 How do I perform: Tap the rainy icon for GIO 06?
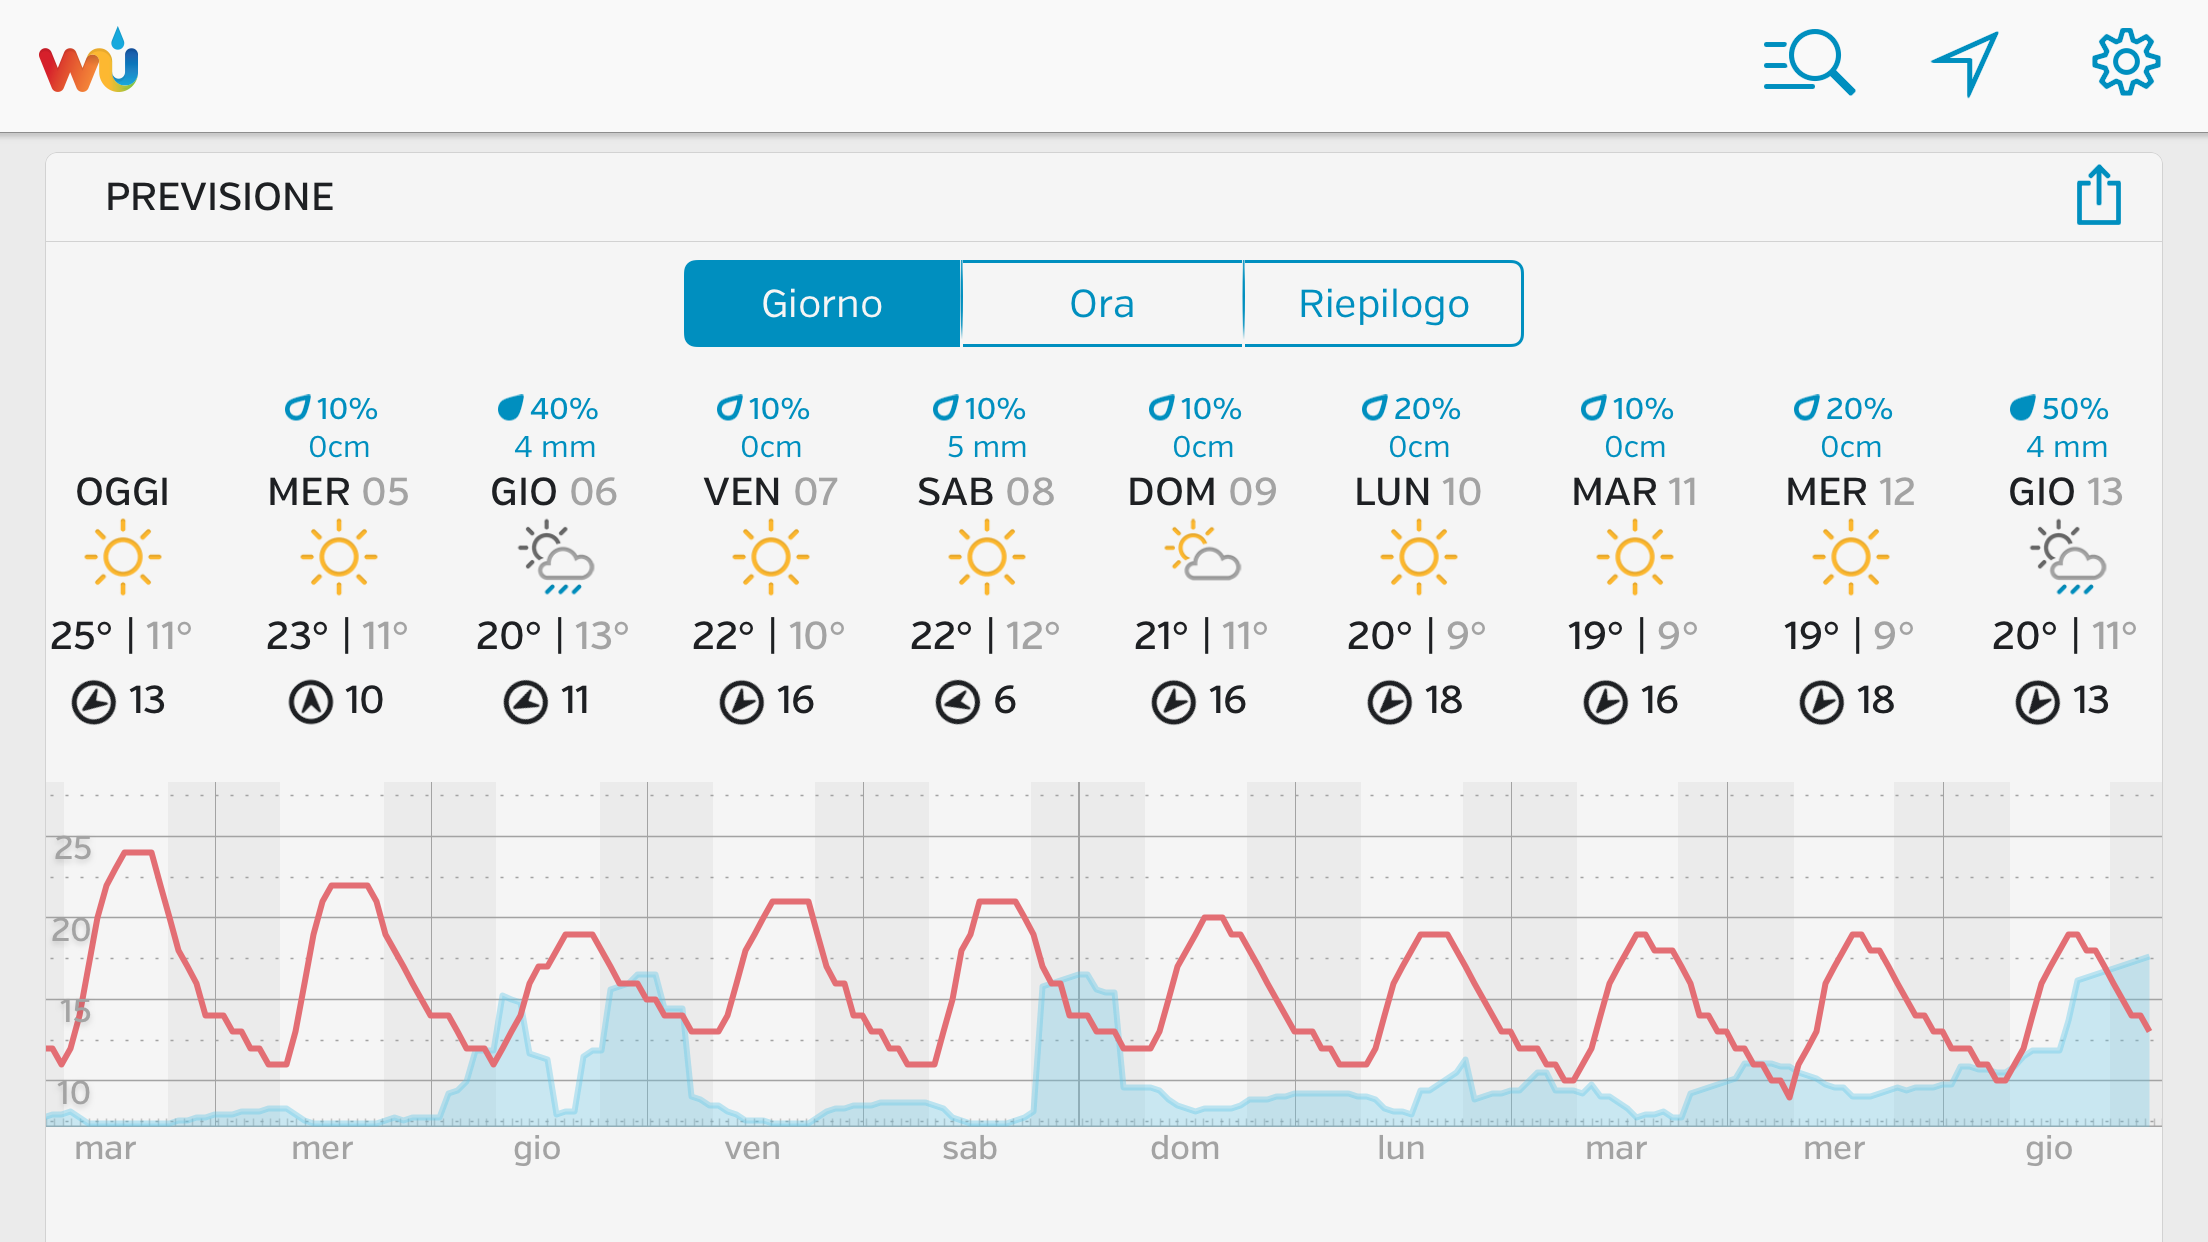click(556, 558)
